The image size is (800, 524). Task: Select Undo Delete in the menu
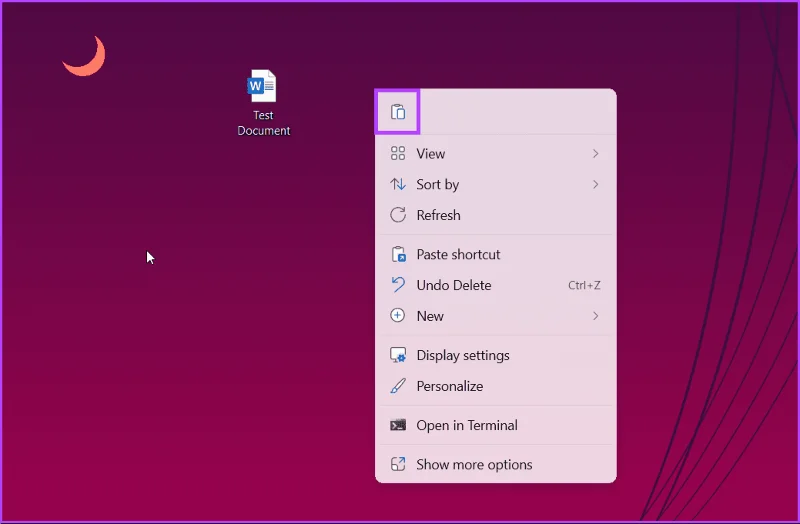click(x=495, y=285)
